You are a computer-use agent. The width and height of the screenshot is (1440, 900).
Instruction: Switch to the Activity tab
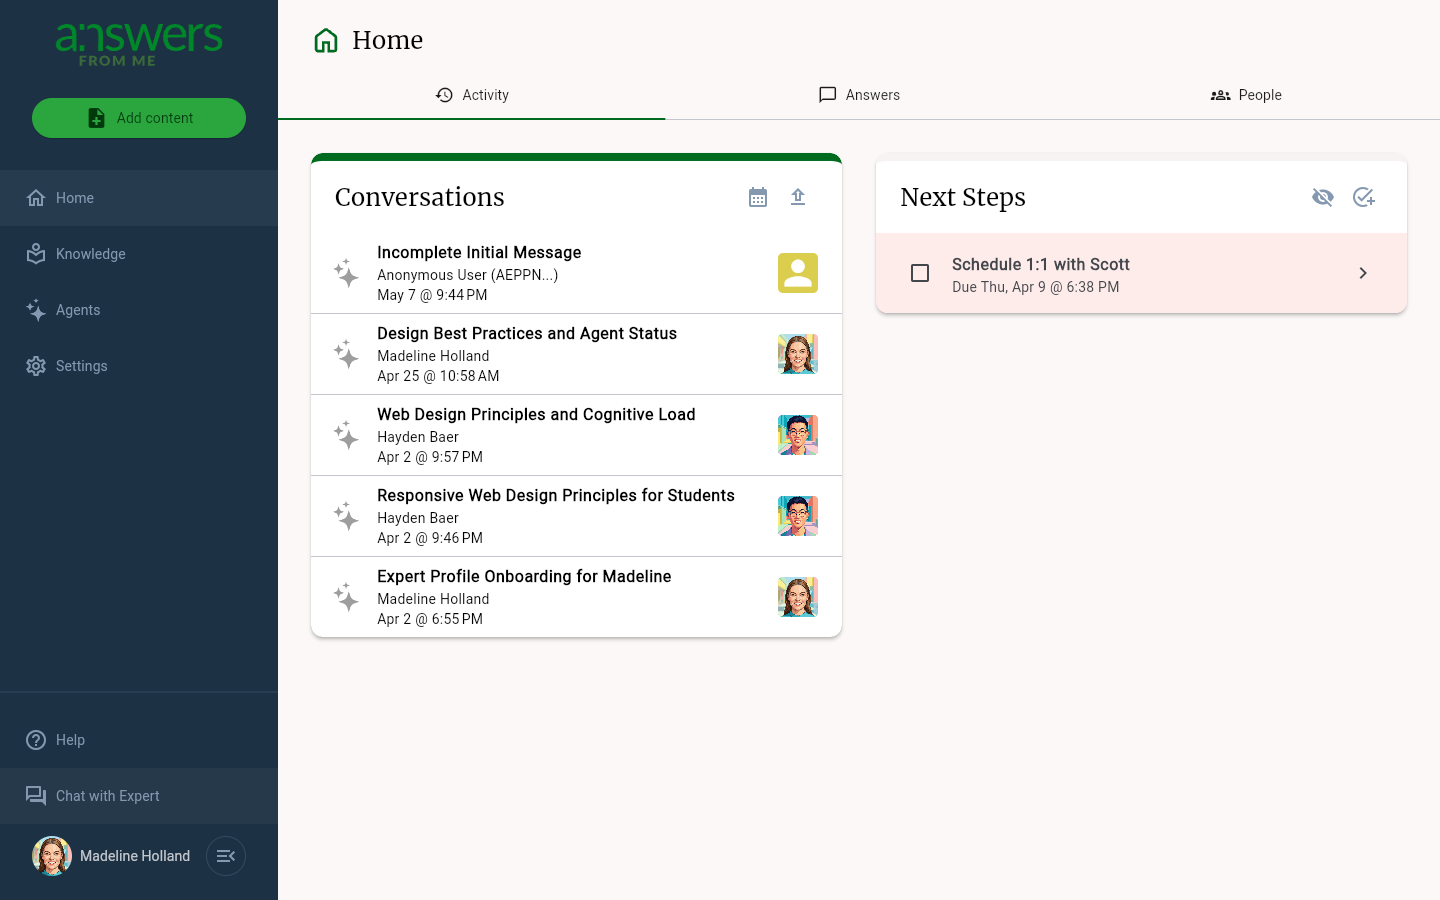point(472,95)
